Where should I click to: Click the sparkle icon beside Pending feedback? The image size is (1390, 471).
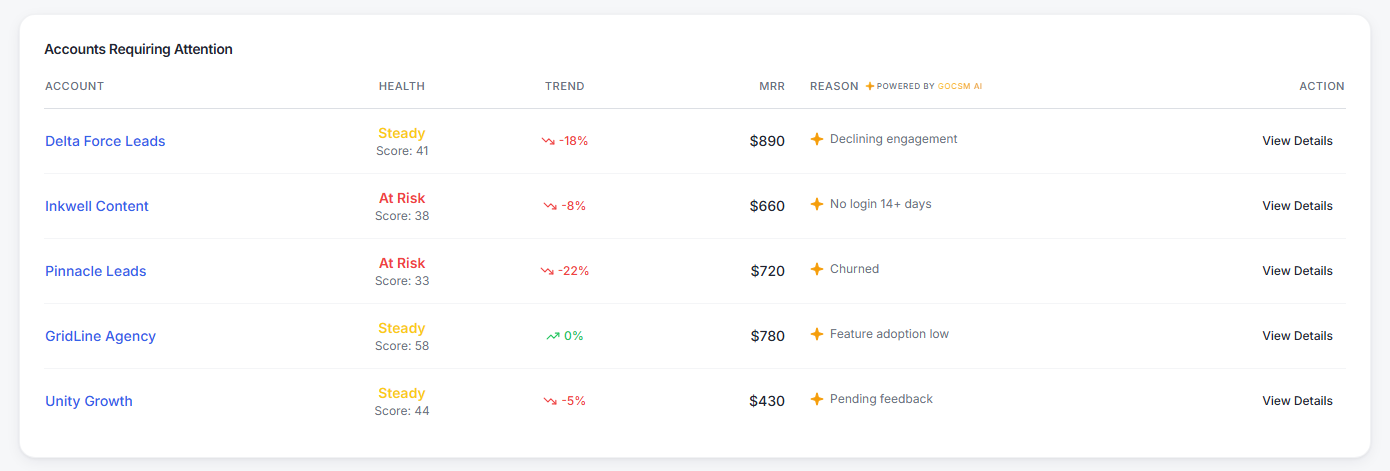pos(817,399)
